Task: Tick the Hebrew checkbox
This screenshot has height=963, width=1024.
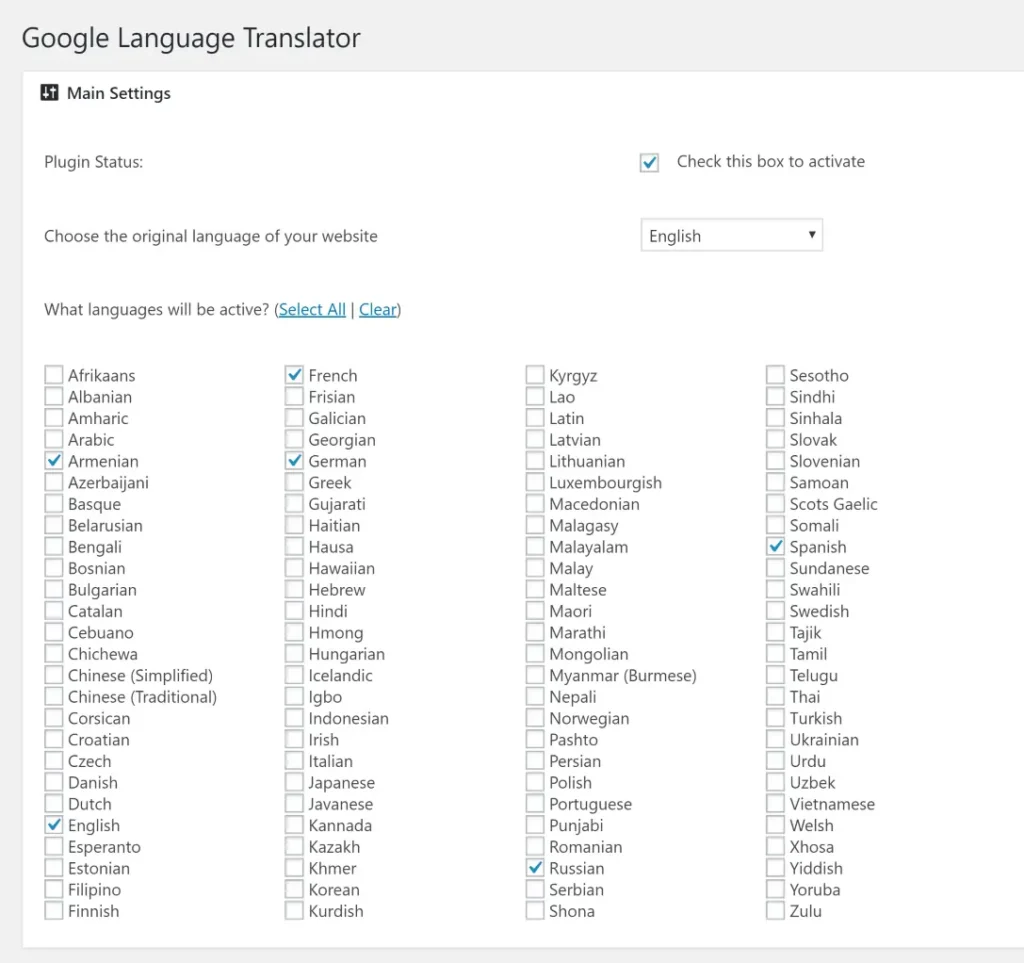Action: point(295,589)
